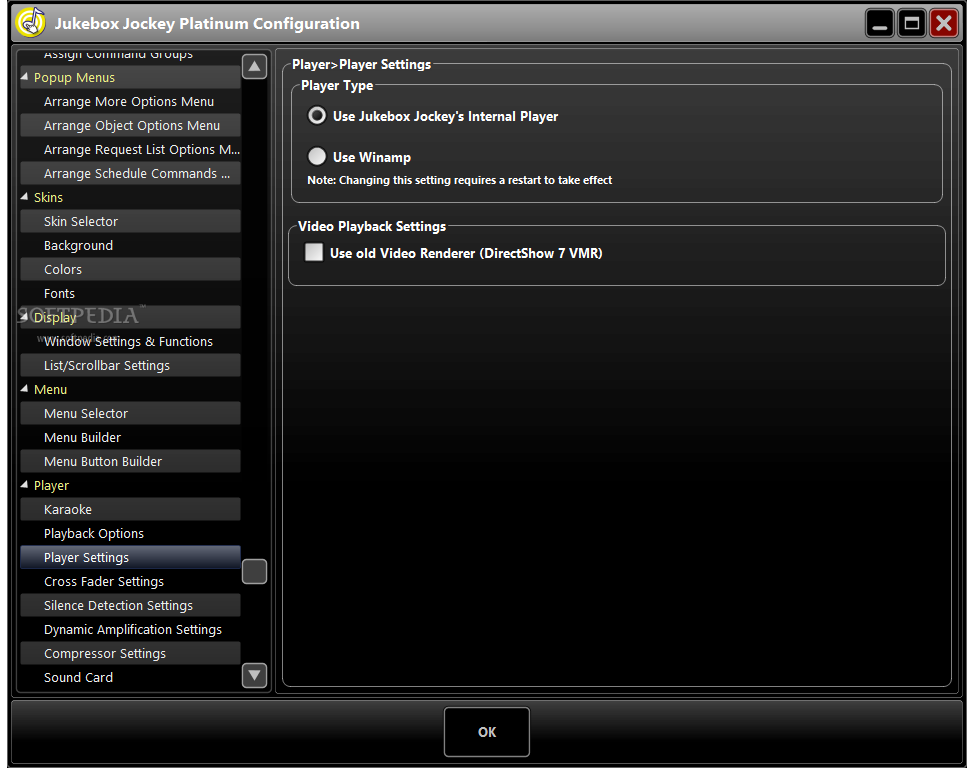Close the configuration window
967x768 pixels.
[944, 23]
